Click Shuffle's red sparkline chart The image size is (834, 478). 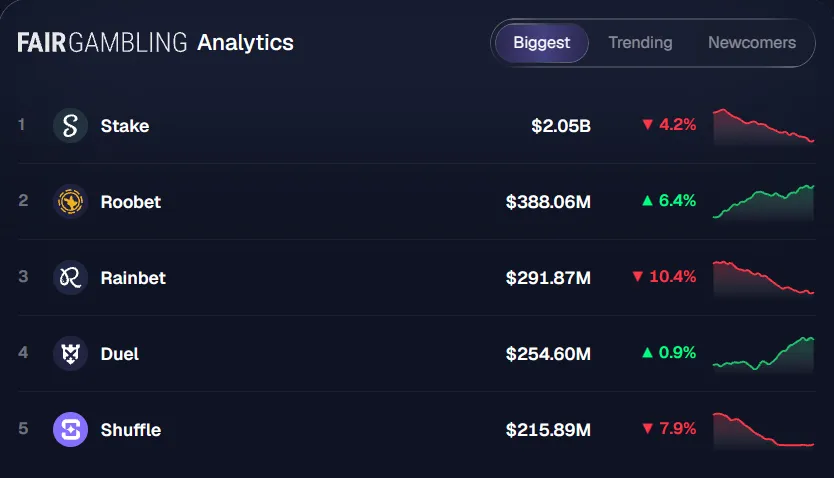tap(763, 431)
